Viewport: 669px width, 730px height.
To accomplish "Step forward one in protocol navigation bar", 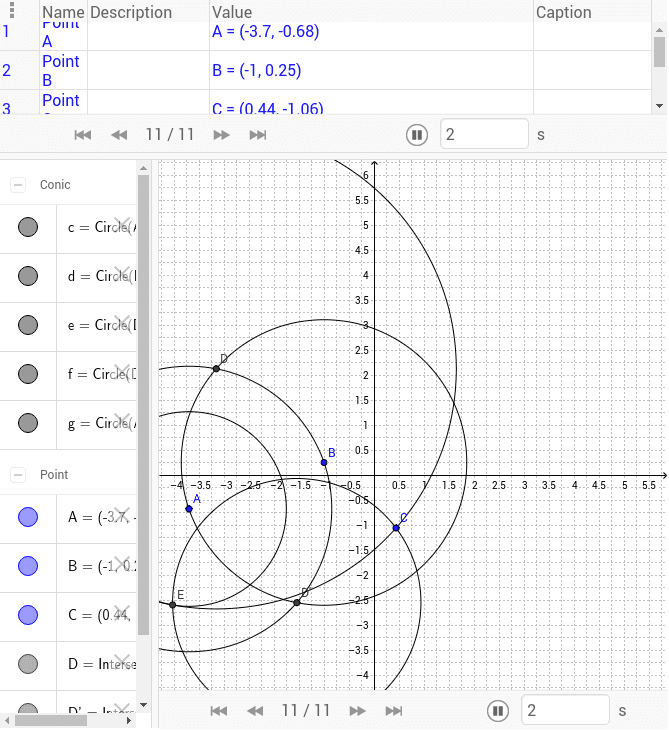I will [x=222, y=135].
